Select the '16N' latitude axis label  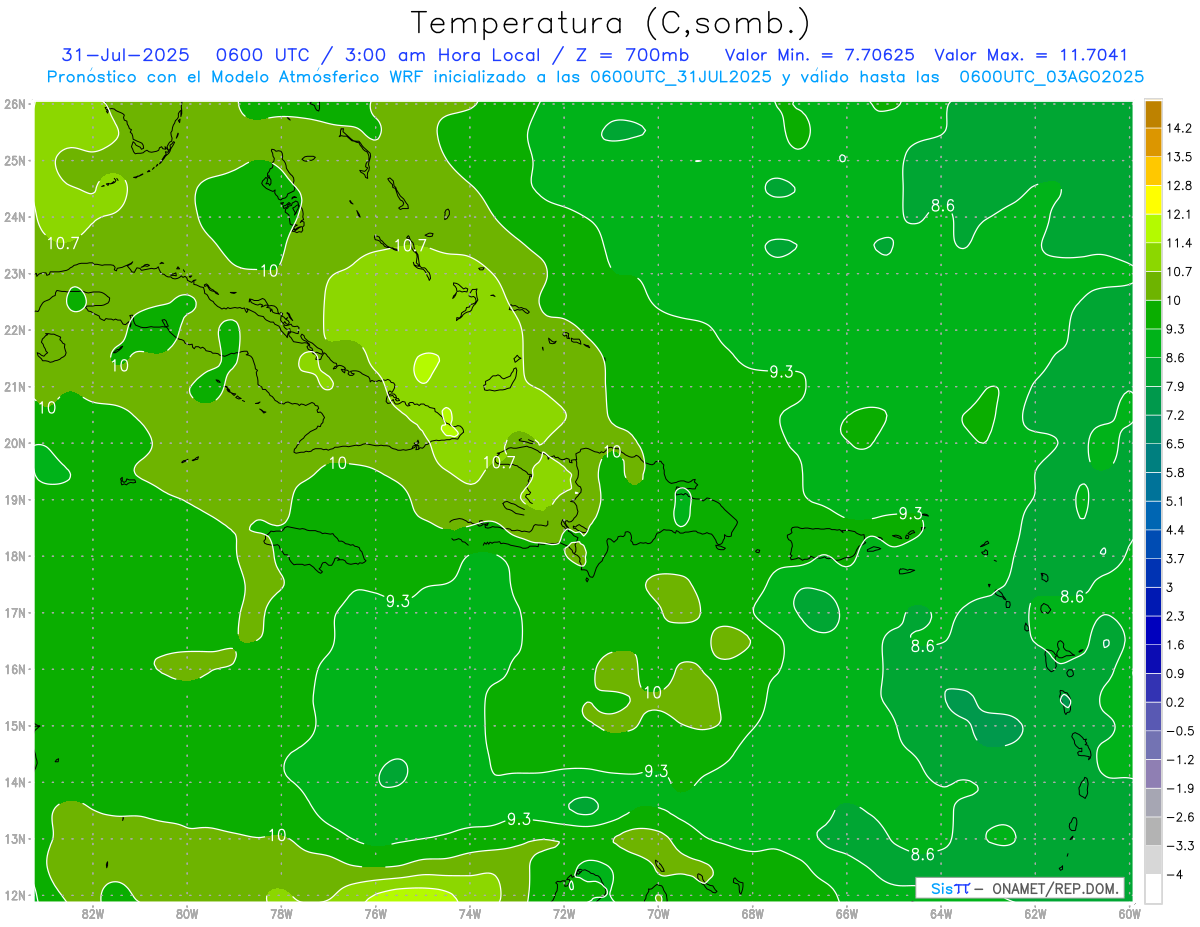[x=15, y=669]
